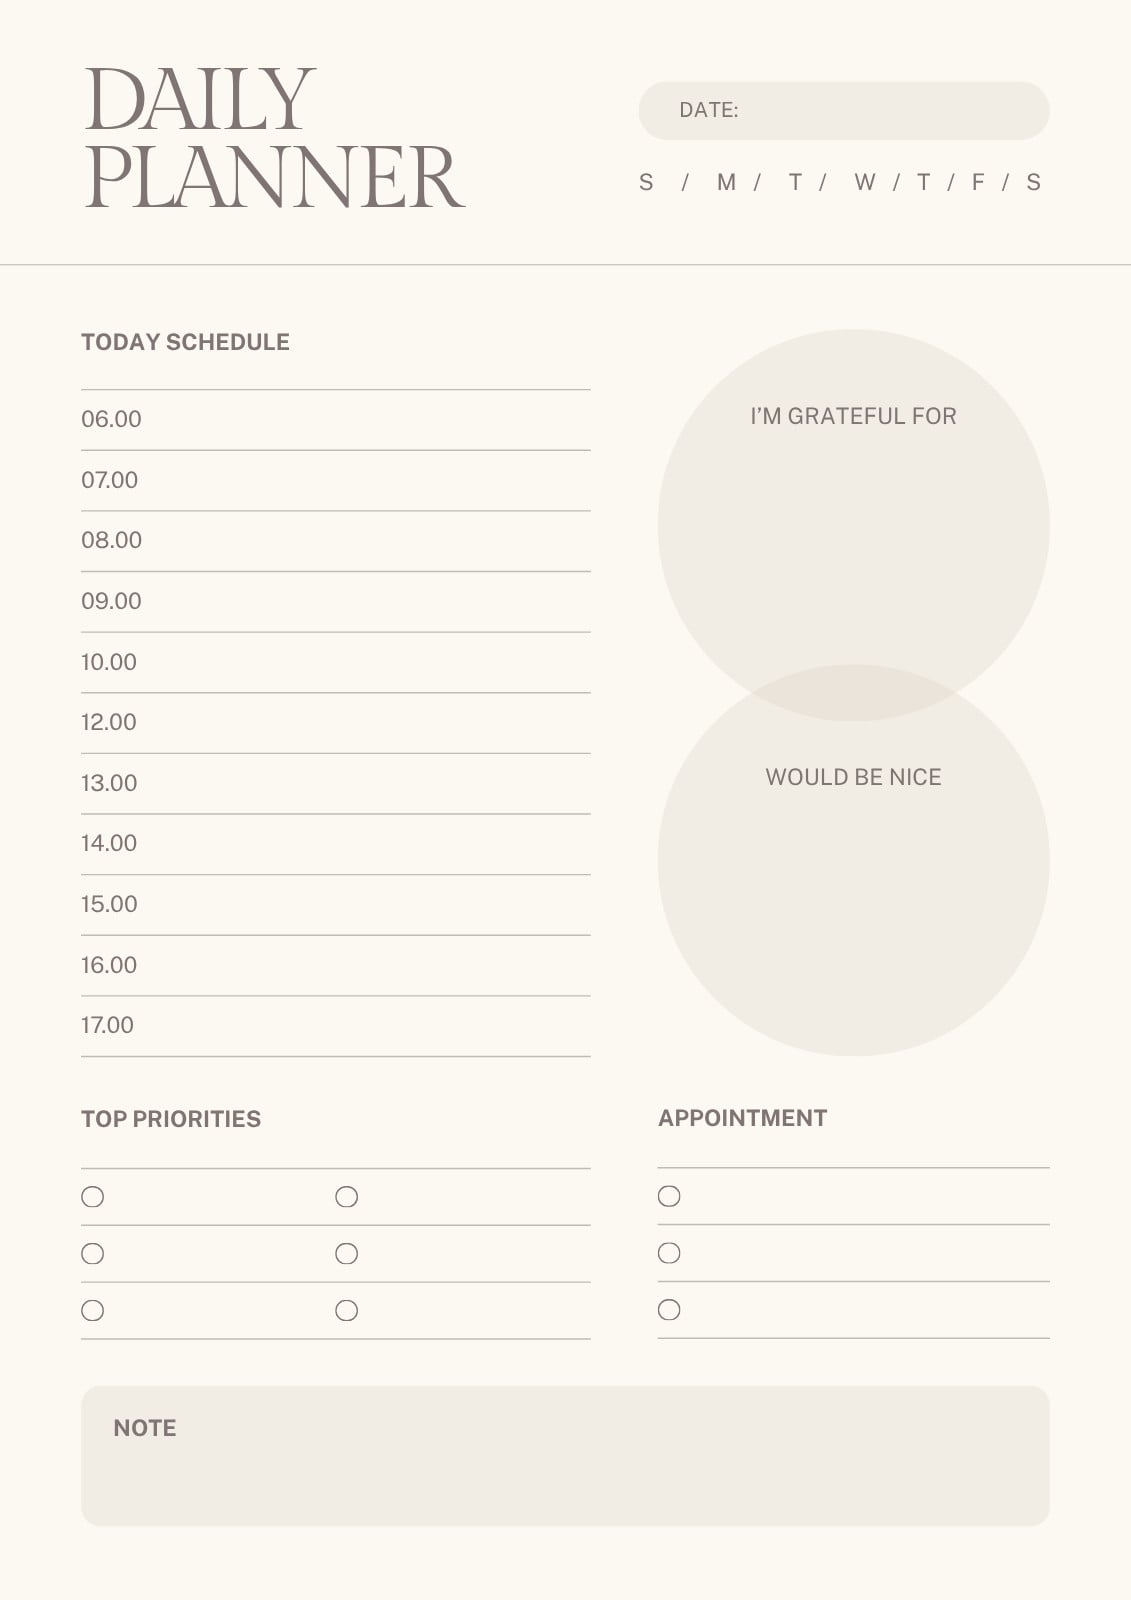This screenshot has height=1600, width=1131.
Task: Check the third Appointment circle
Action: 670,1310
